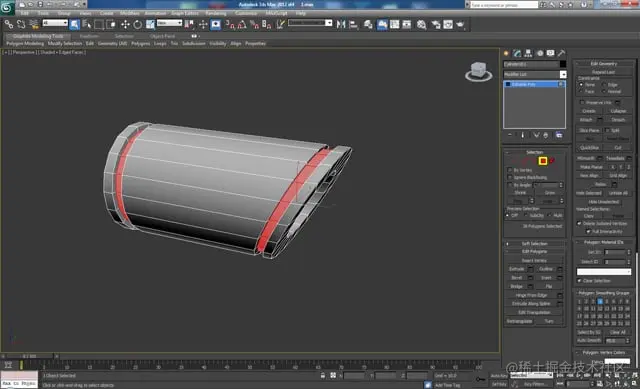
Task: Click the QuickSlice button
Action: 589,147
